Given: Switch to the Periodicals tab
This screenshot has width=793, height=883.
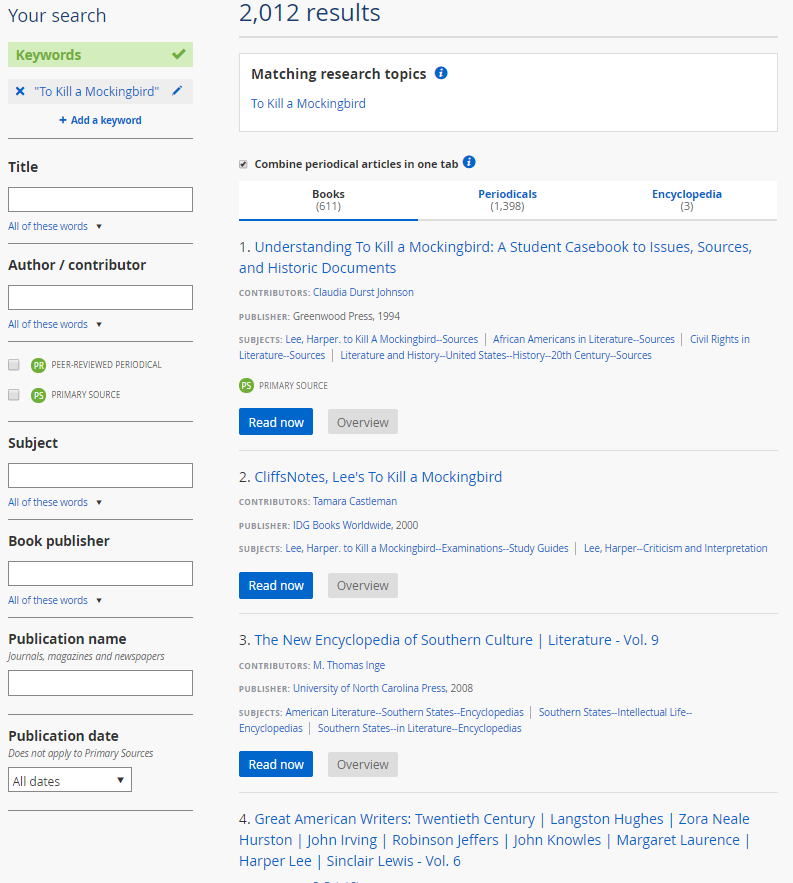Looking at the screenshot, I should point(507,200).
